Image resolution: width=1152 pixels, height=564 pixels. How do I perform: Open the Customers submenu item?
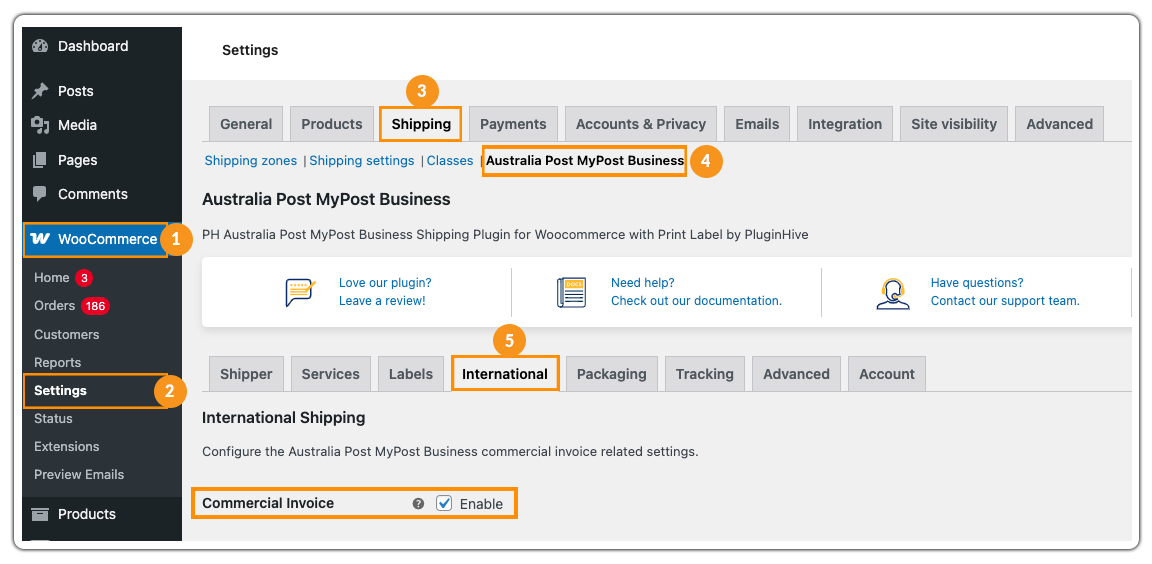click(x=66, y=334)
